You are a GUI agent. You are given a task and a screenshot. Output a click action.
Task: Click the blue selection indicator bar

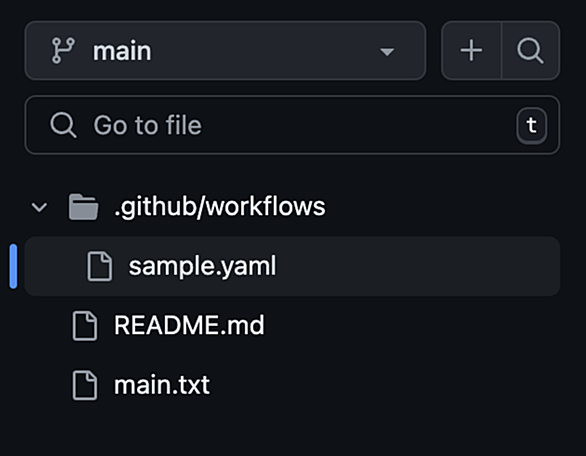click(x=13, y=266)
